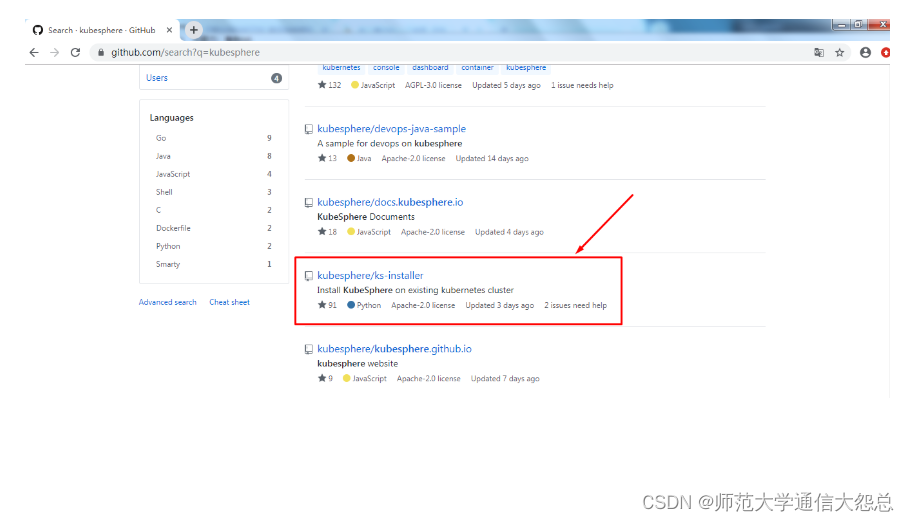Screen dimensions: 909x521
Task: Click 'Install KubeSphere on existing kubernetes cluster' text
Action: click(x=415, y=290)
